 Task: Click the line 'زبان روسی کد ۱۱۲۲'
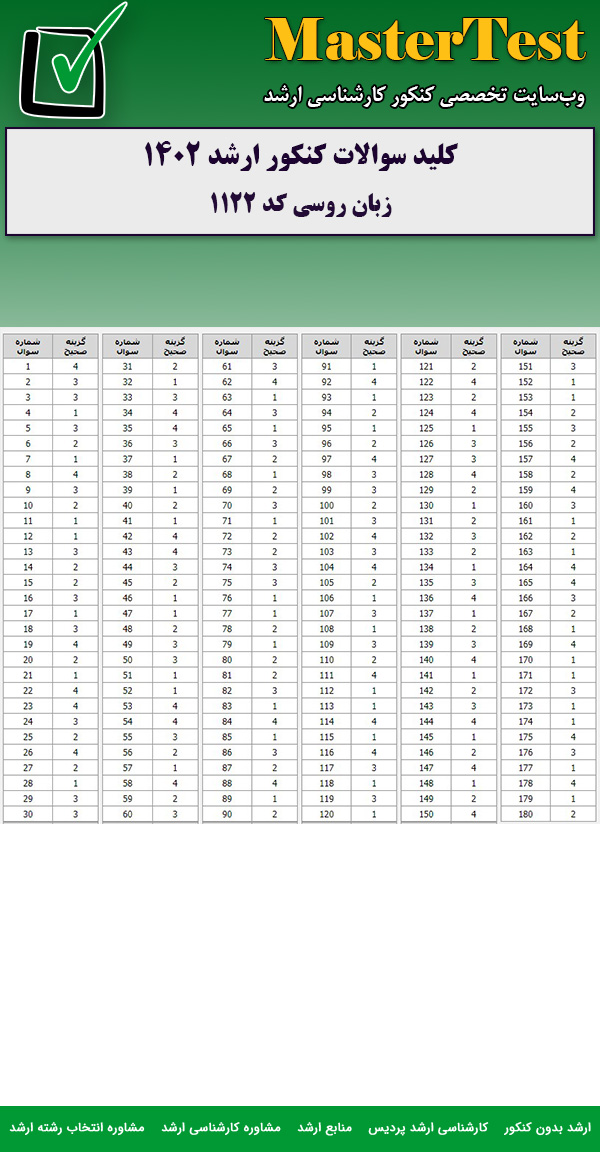[300, 205]
